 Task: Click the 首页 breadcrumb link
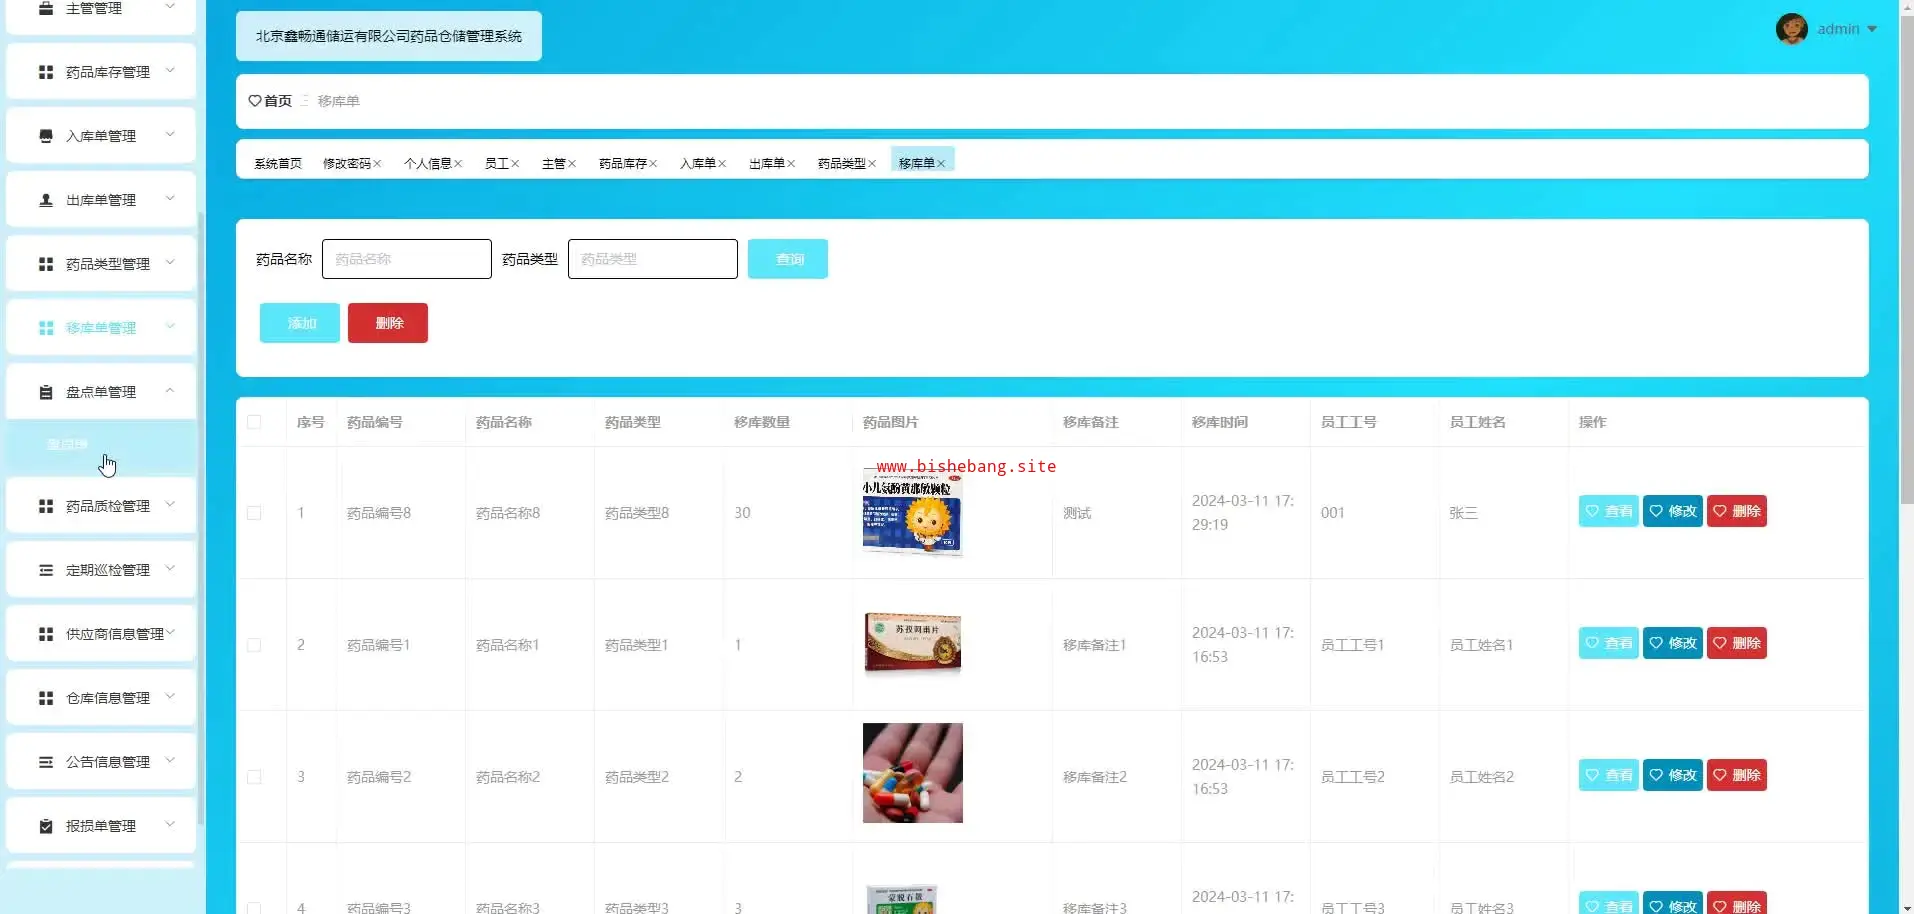pos(278,101)
